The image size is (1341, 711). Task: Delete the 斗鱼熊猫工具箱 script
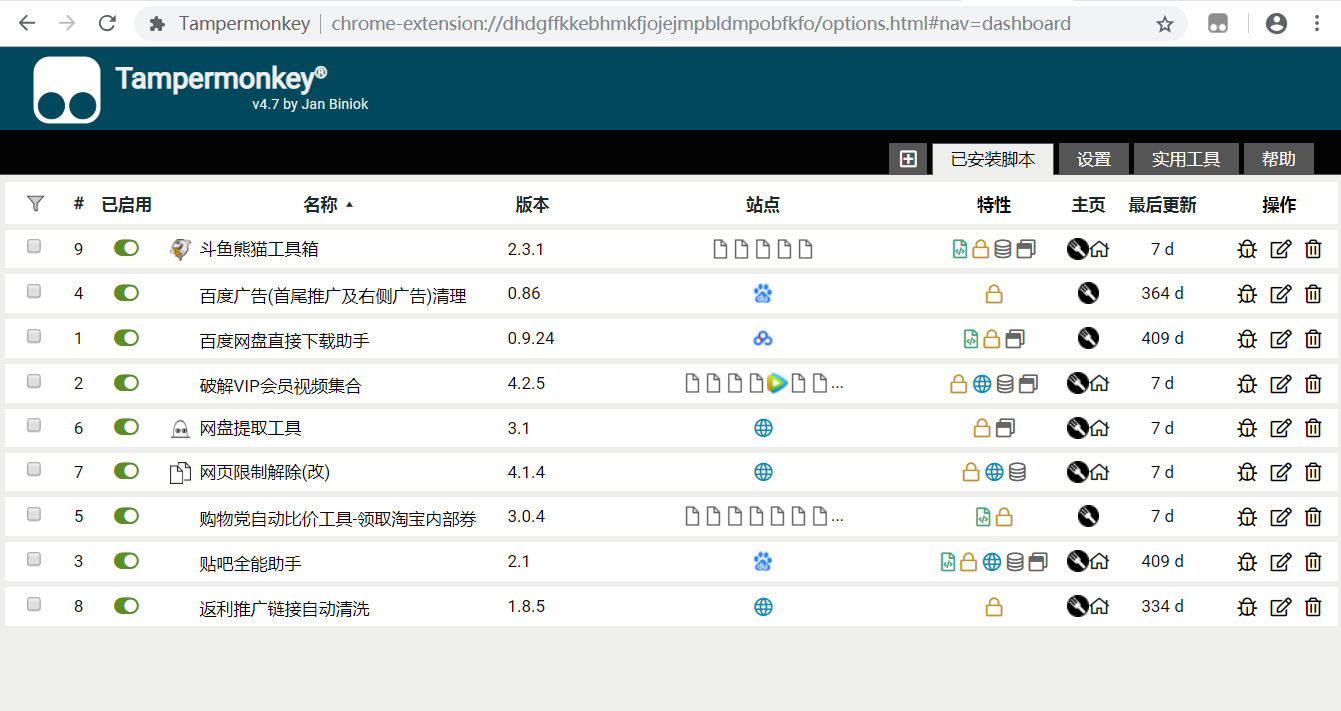1313,249
